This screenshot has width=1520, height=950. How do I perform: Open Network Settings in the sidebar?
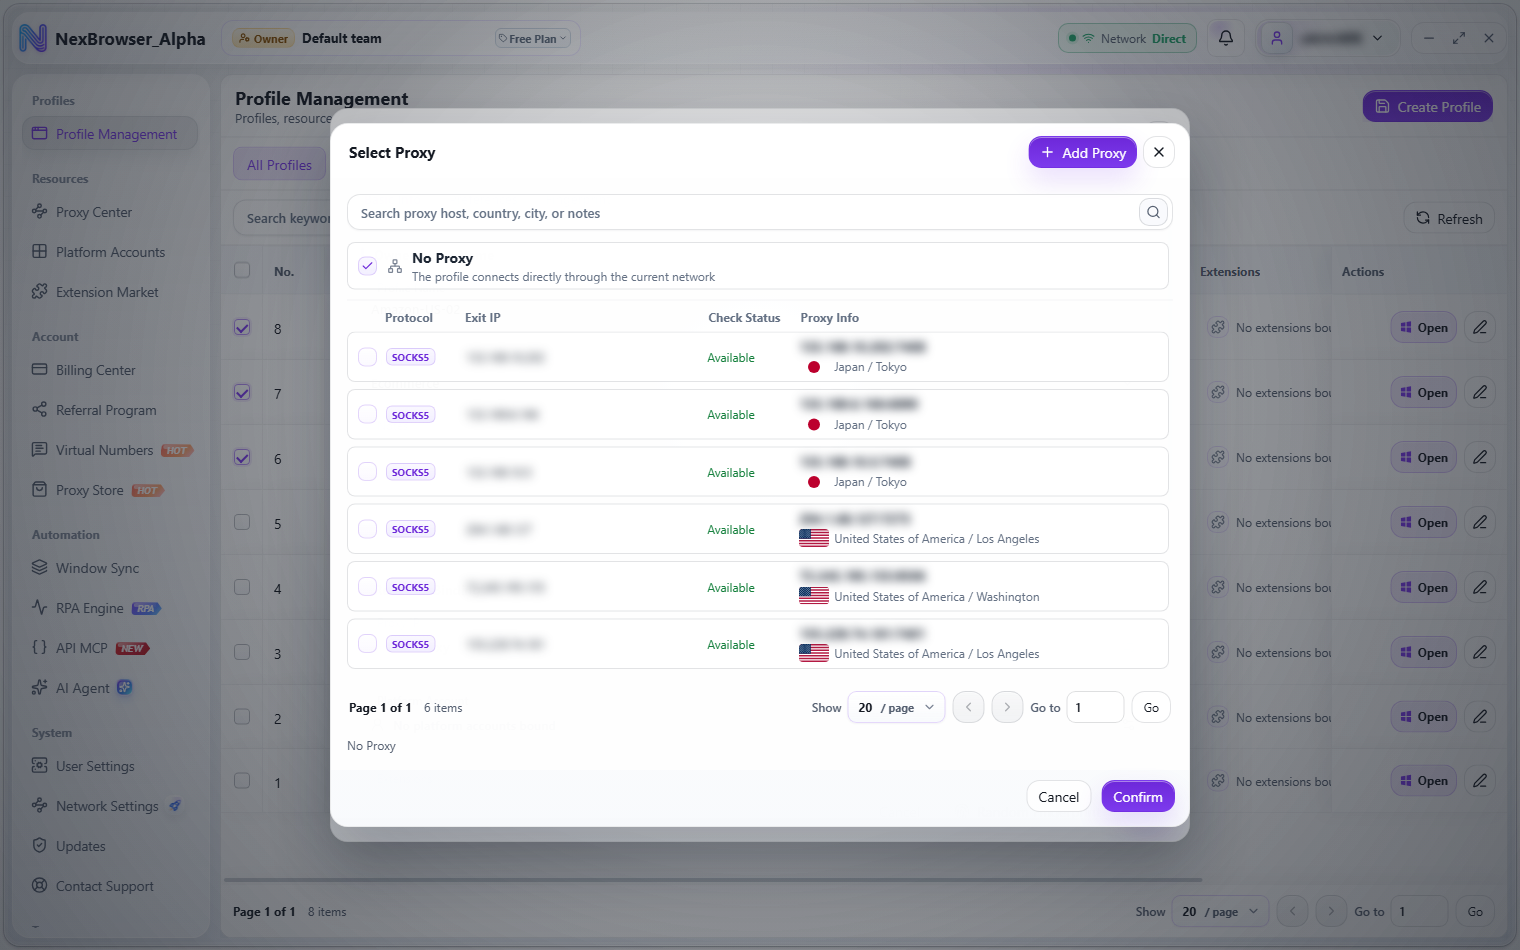(x=110, y=806)
